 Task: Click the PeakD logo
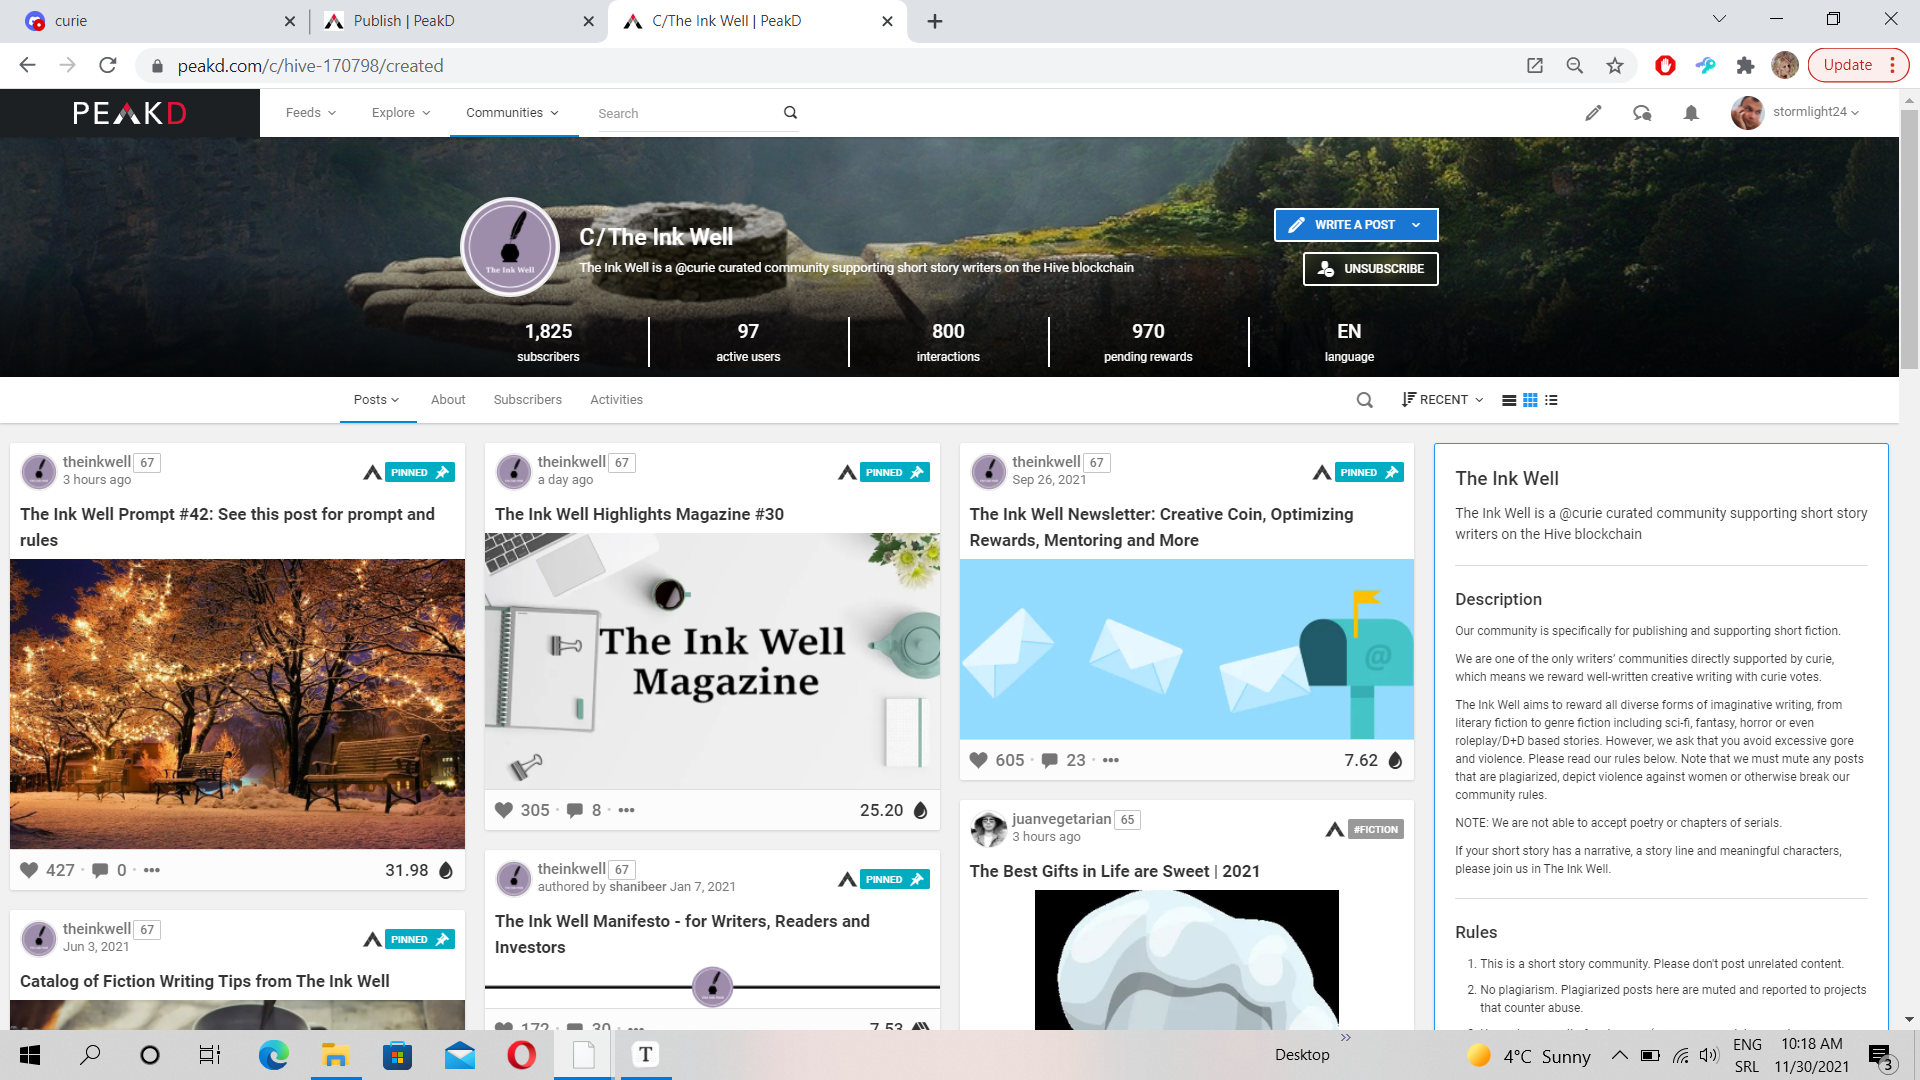tap(129, 113)
